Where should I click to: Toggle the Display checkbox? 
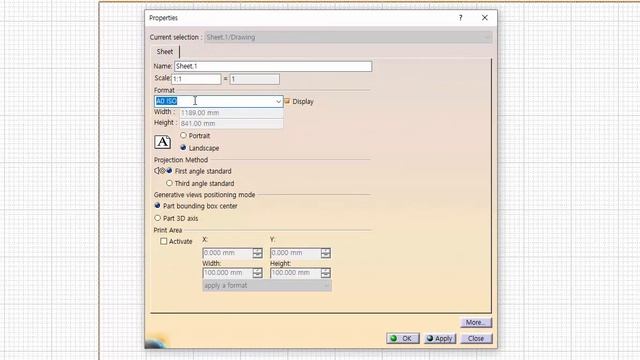(x=287, y=101)
